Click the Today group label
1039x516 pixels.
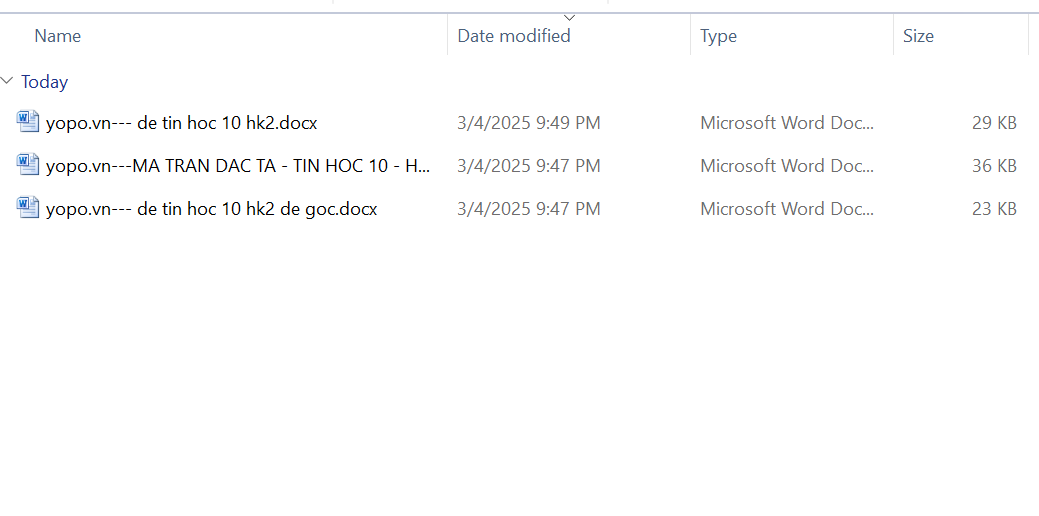pyautogui.click(x=45, y=82)
